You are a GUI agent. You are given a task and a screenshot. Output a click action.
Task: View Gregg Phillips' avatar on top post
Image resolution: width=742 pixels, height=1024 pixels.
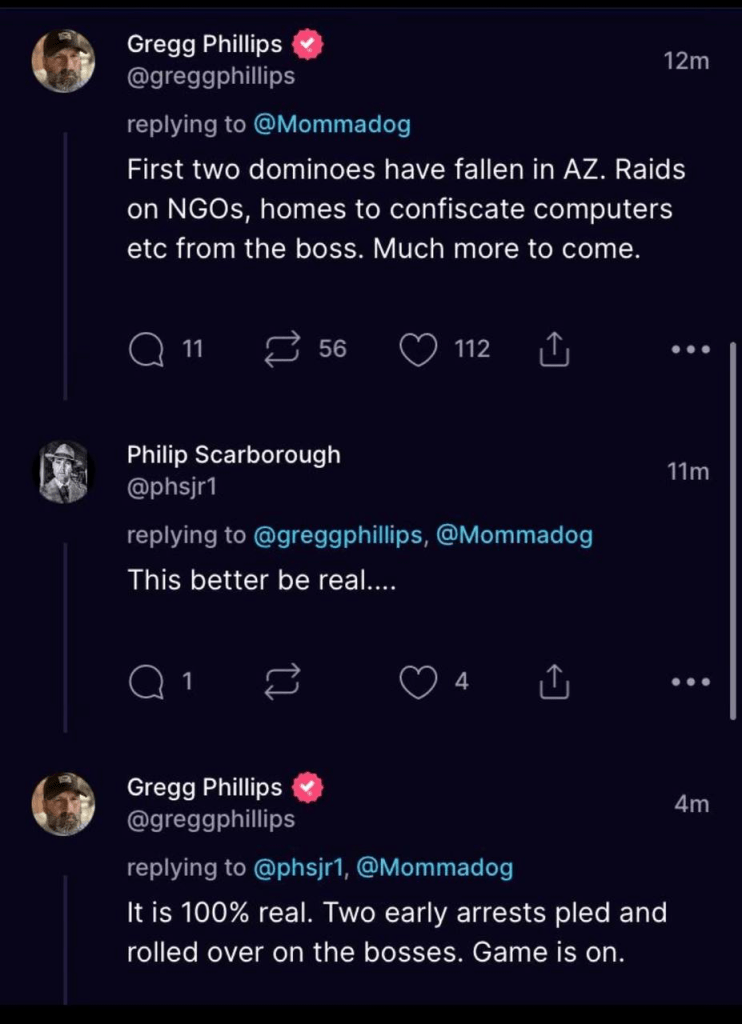(x=64, y=61)
